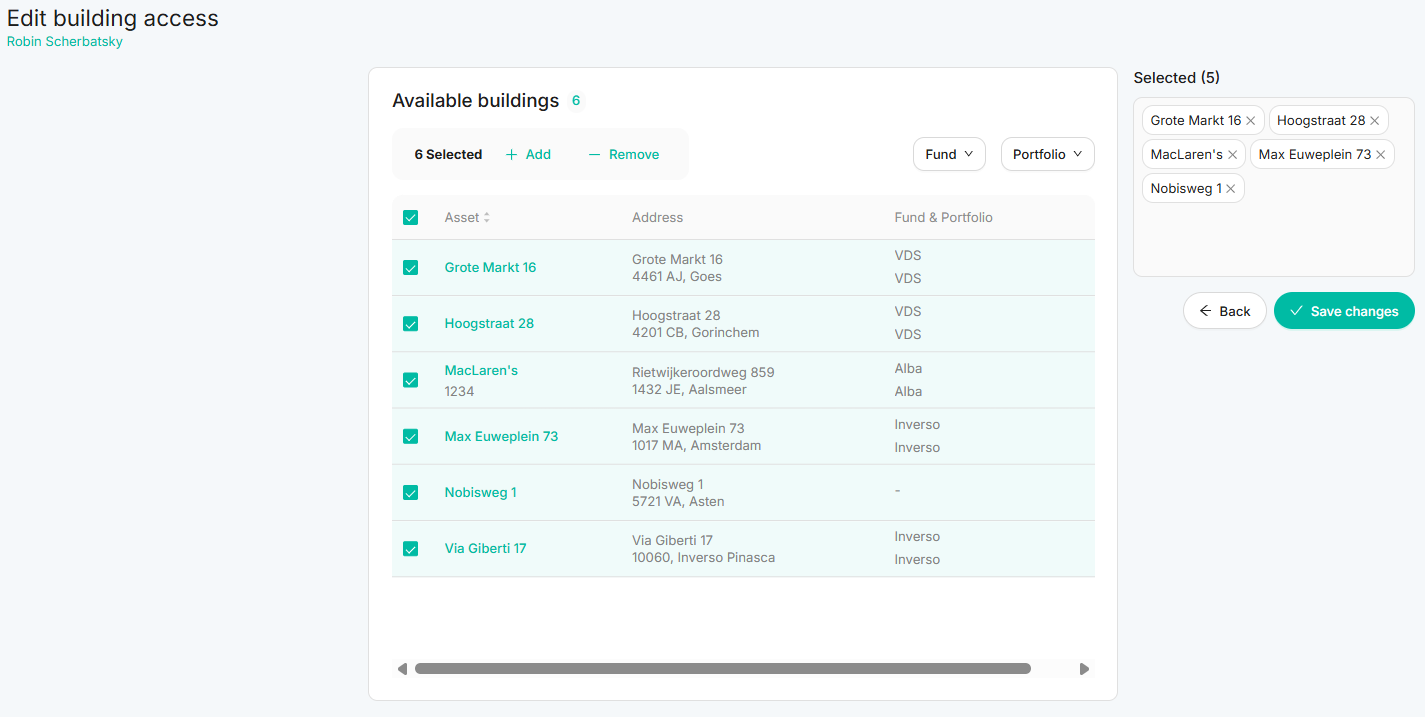The width and height of the screenshot is (1425, 717).
Task: Click the Add button in selection bar
Action: pyautogui.click(x=528, y=154)
